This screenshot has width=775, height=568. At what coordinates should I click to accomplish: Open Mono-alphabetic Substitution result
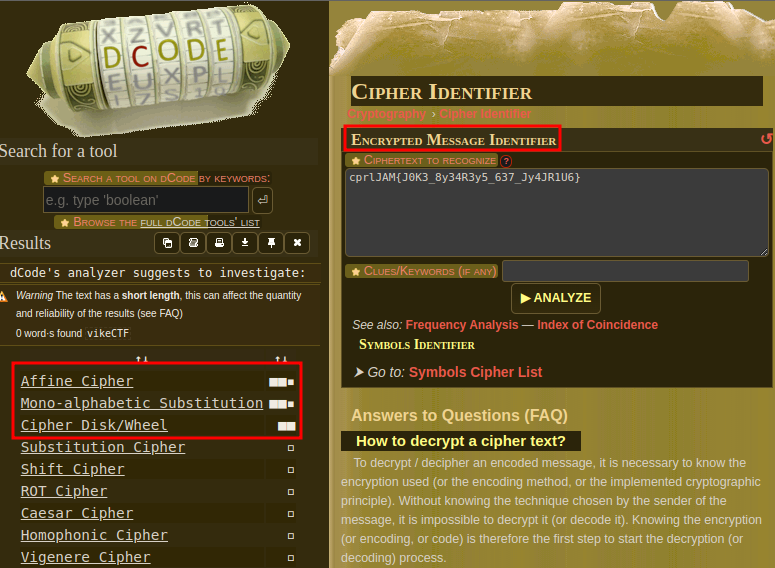point(141,403)
